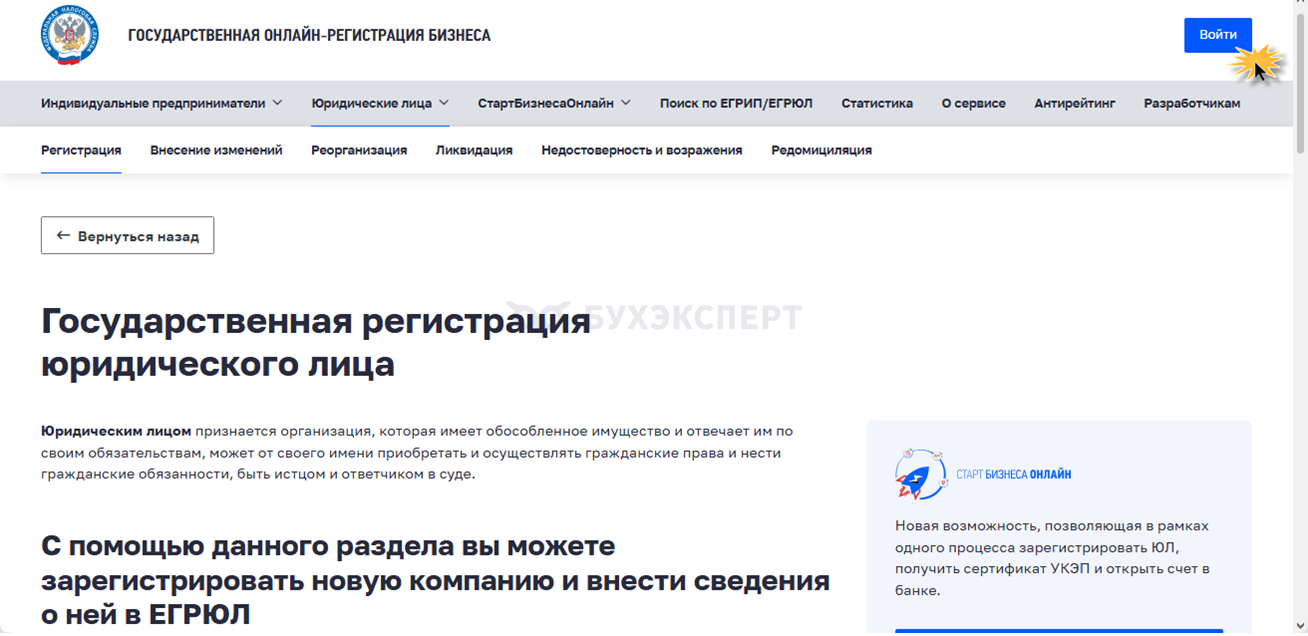The width and height of the screenshot is (1308, 636).
Task: Open the СтартБизнесаОнлайн menu item
Action: coord(554,103)
